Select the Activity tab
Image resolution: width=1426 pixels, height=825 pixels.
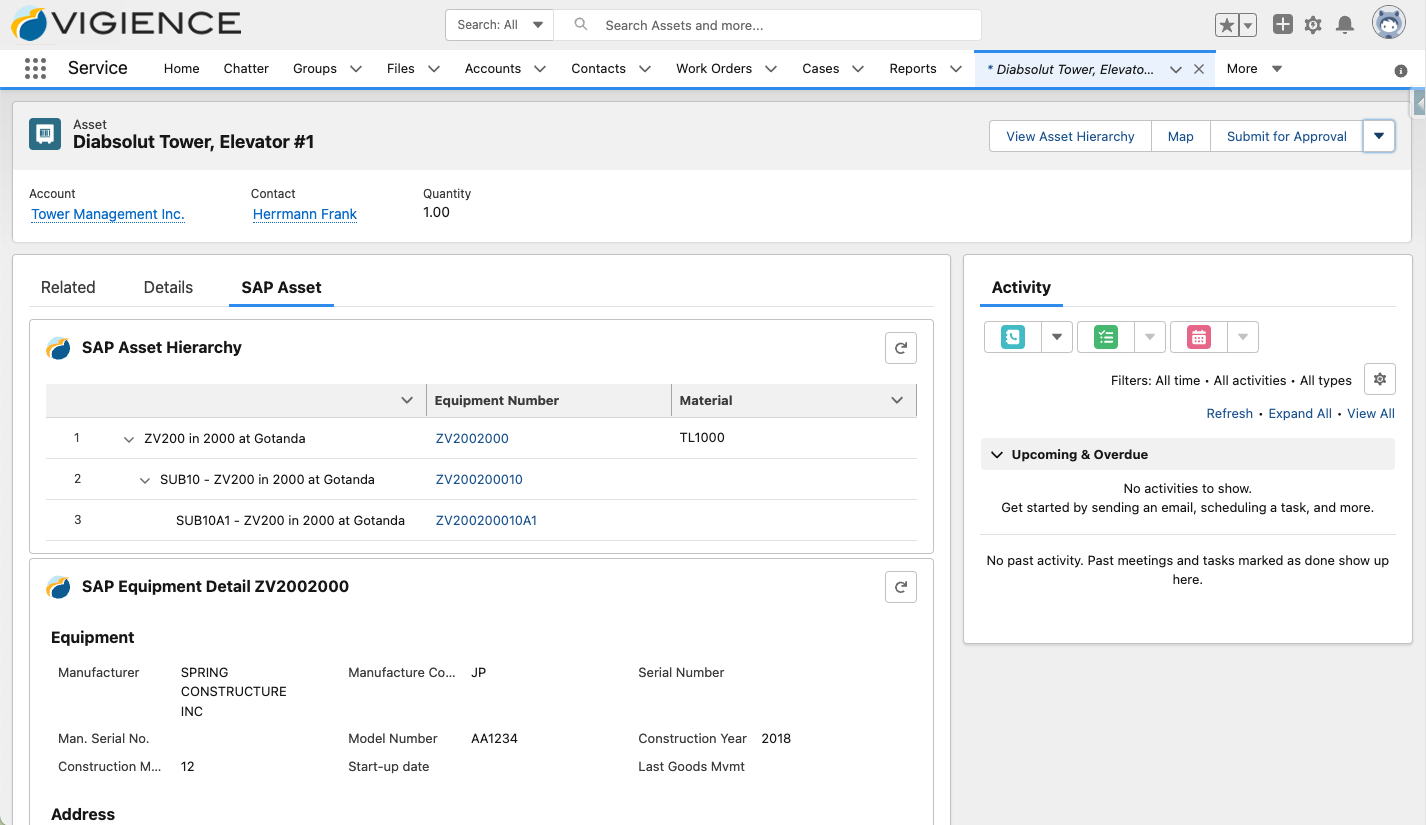(1021, 287)
